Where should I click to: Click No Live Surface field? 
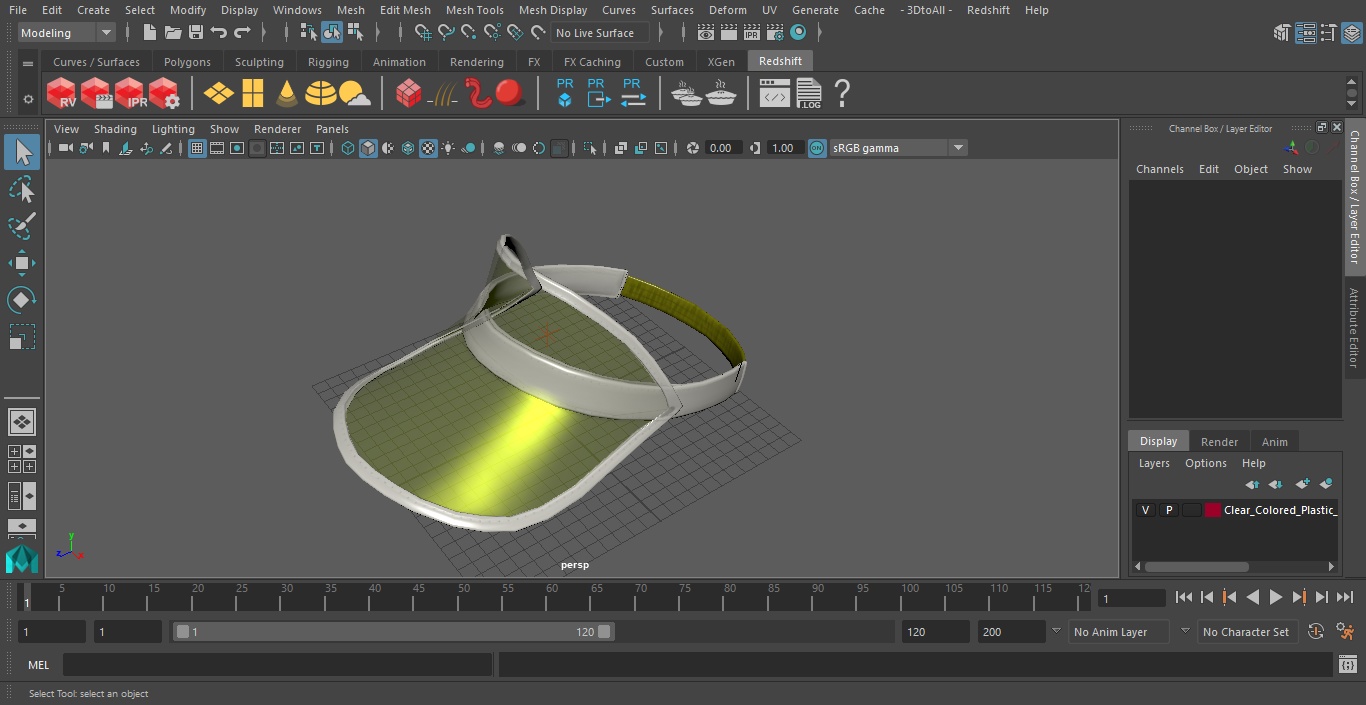tap(600, 33)
